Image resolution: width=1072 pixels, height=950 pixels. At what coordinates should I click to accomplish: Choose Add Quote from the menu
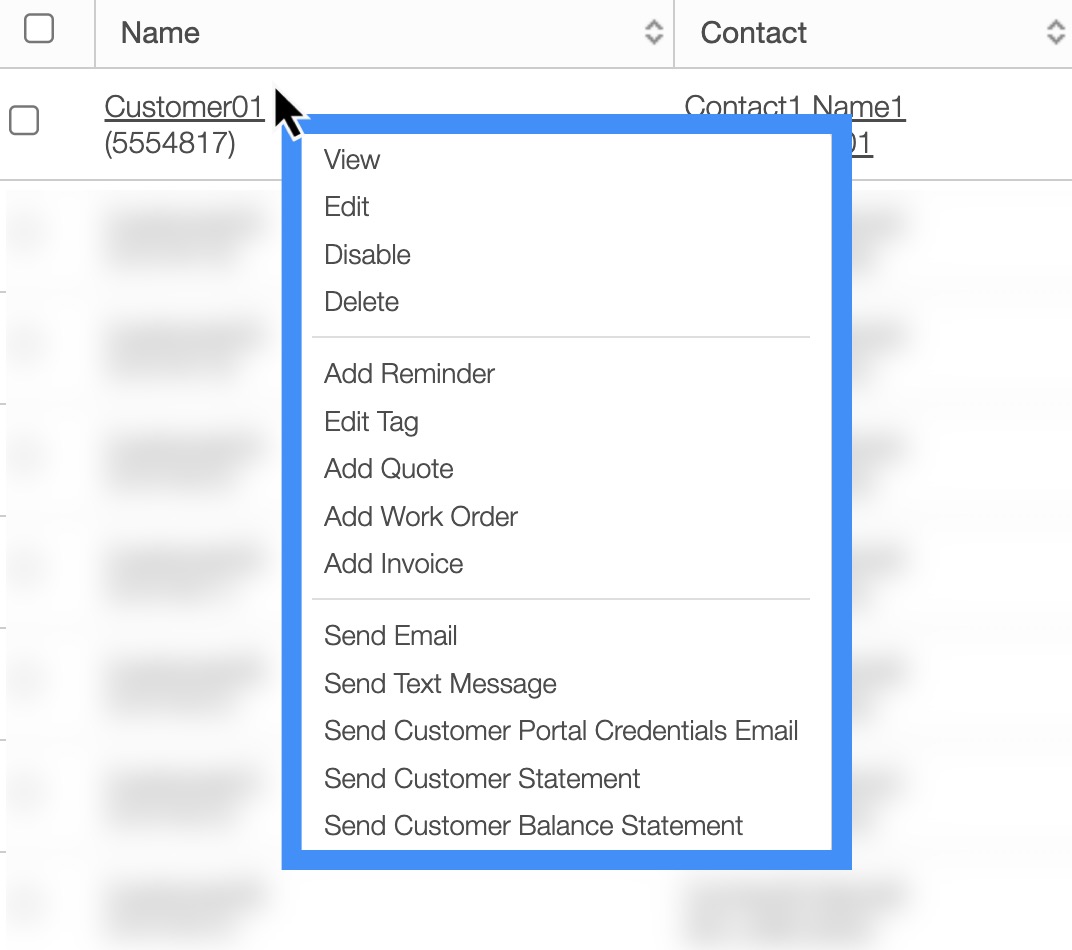point(389,469)
